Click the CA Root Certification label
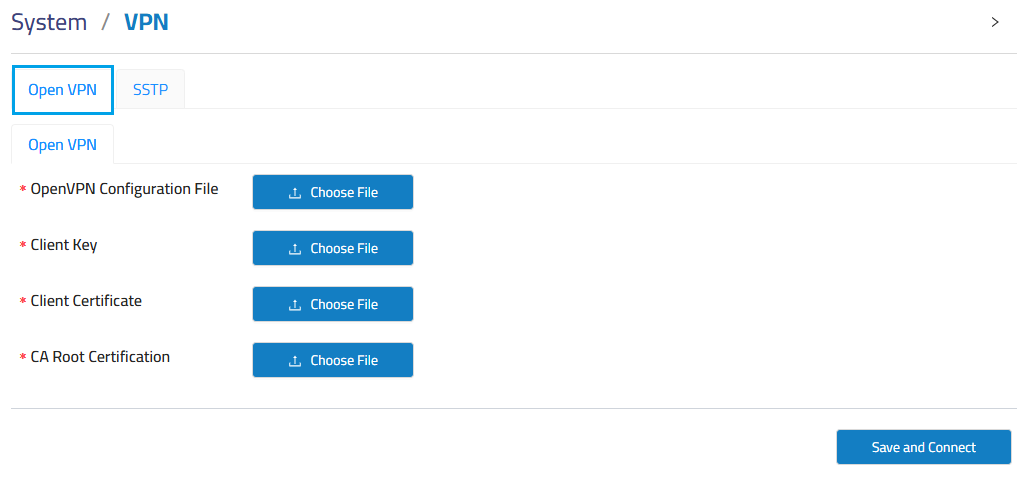The height and width of the screenshot is (482, 1032). [x=100, y=357]
